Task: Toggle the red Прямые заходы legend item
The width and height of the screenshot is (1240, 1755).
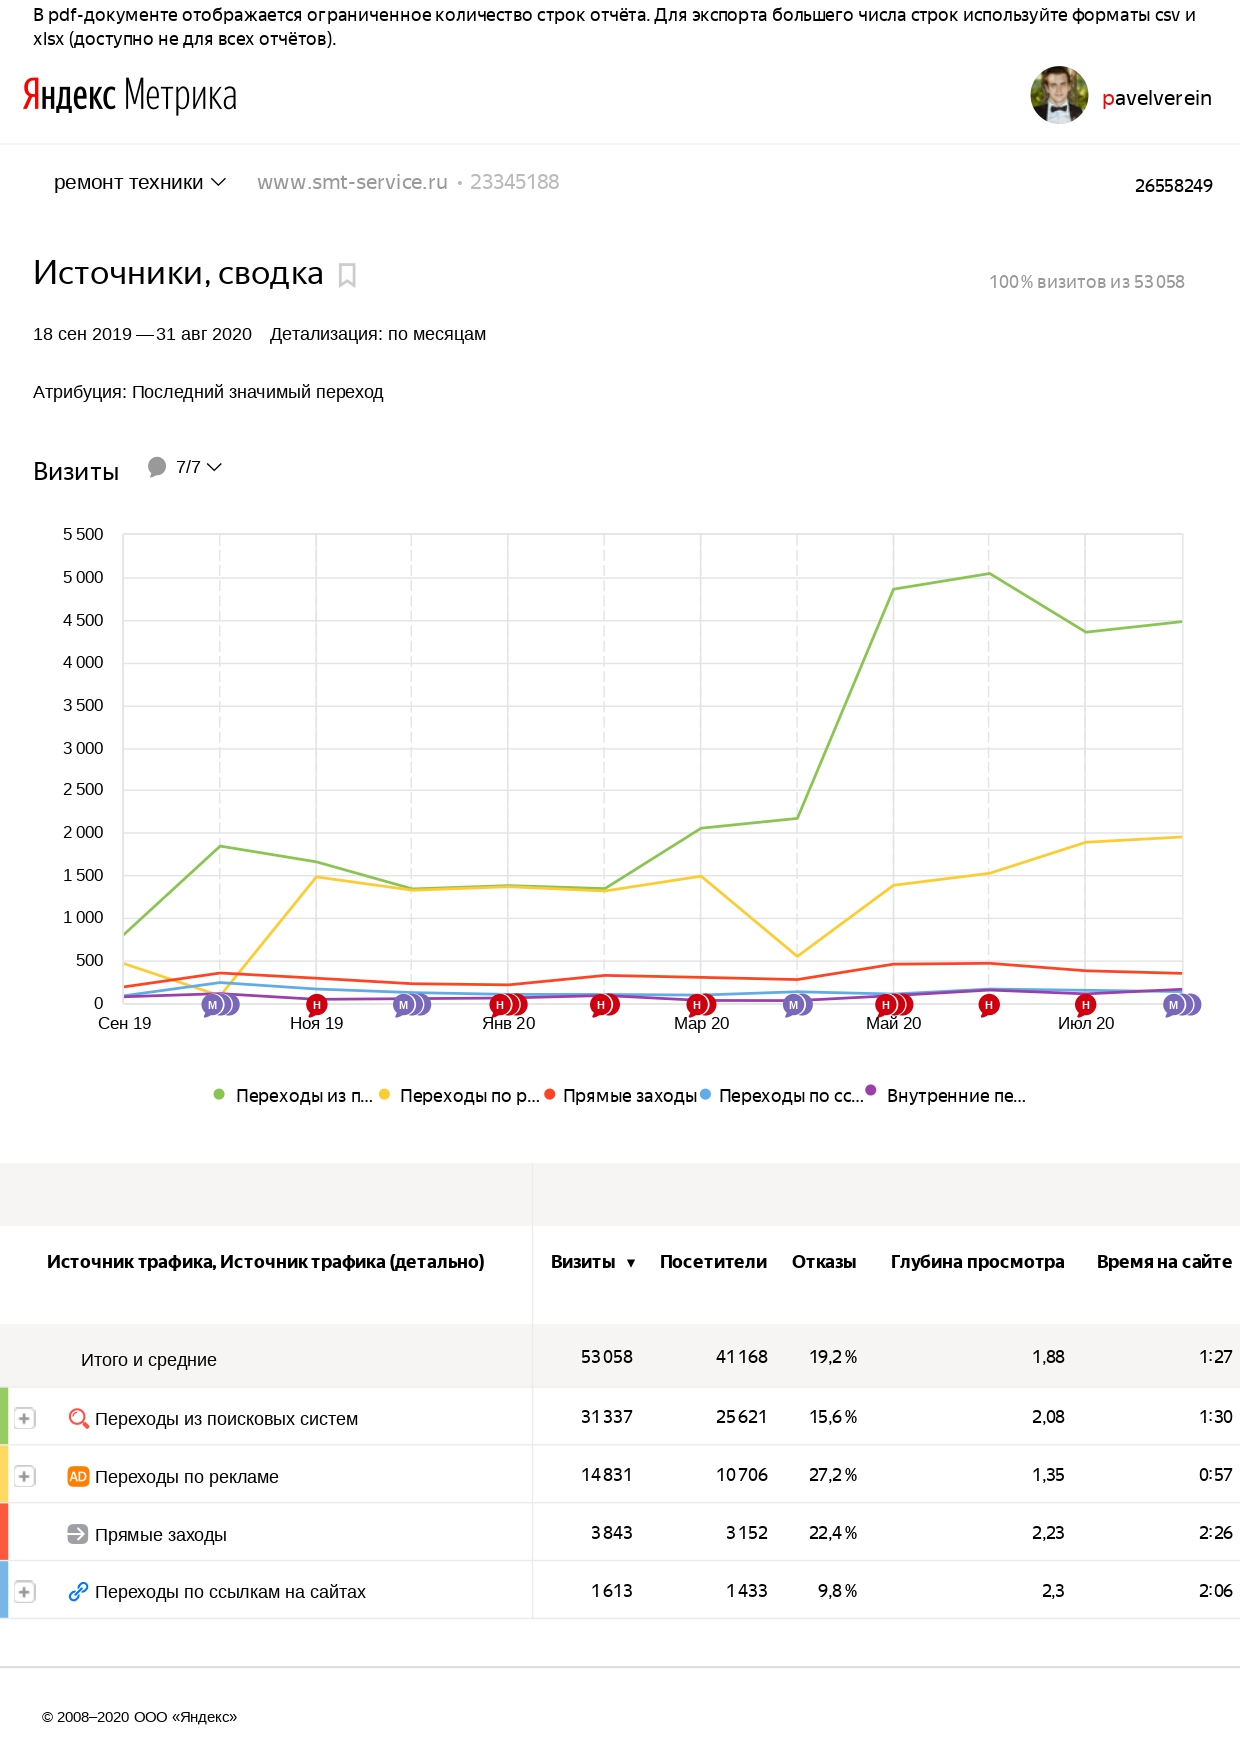Action: pyautogui.click(x=621, y=1095)
